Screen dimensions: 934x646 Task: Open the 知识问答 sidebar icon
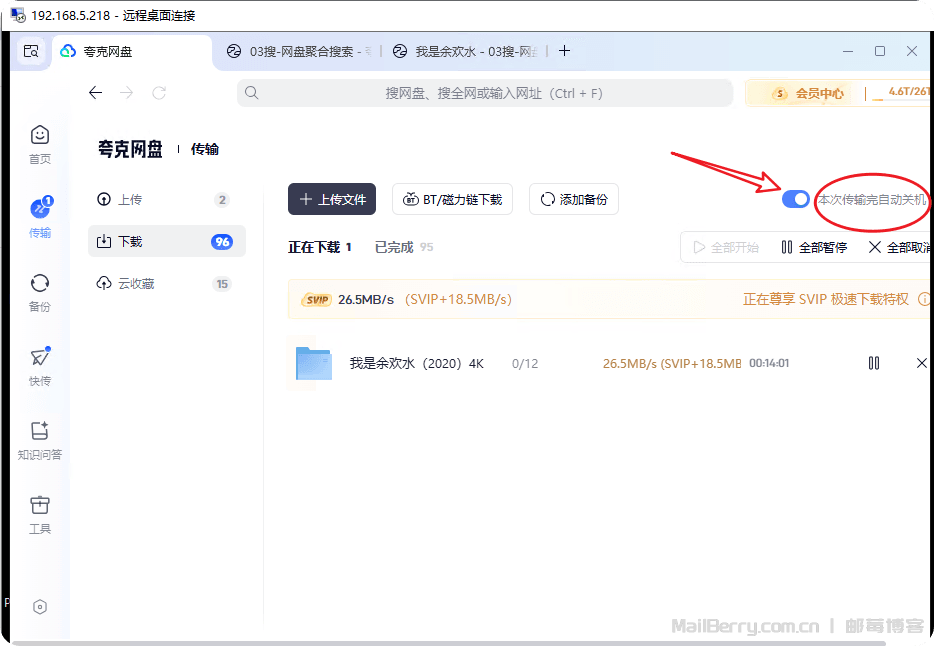tap(40, 440)
